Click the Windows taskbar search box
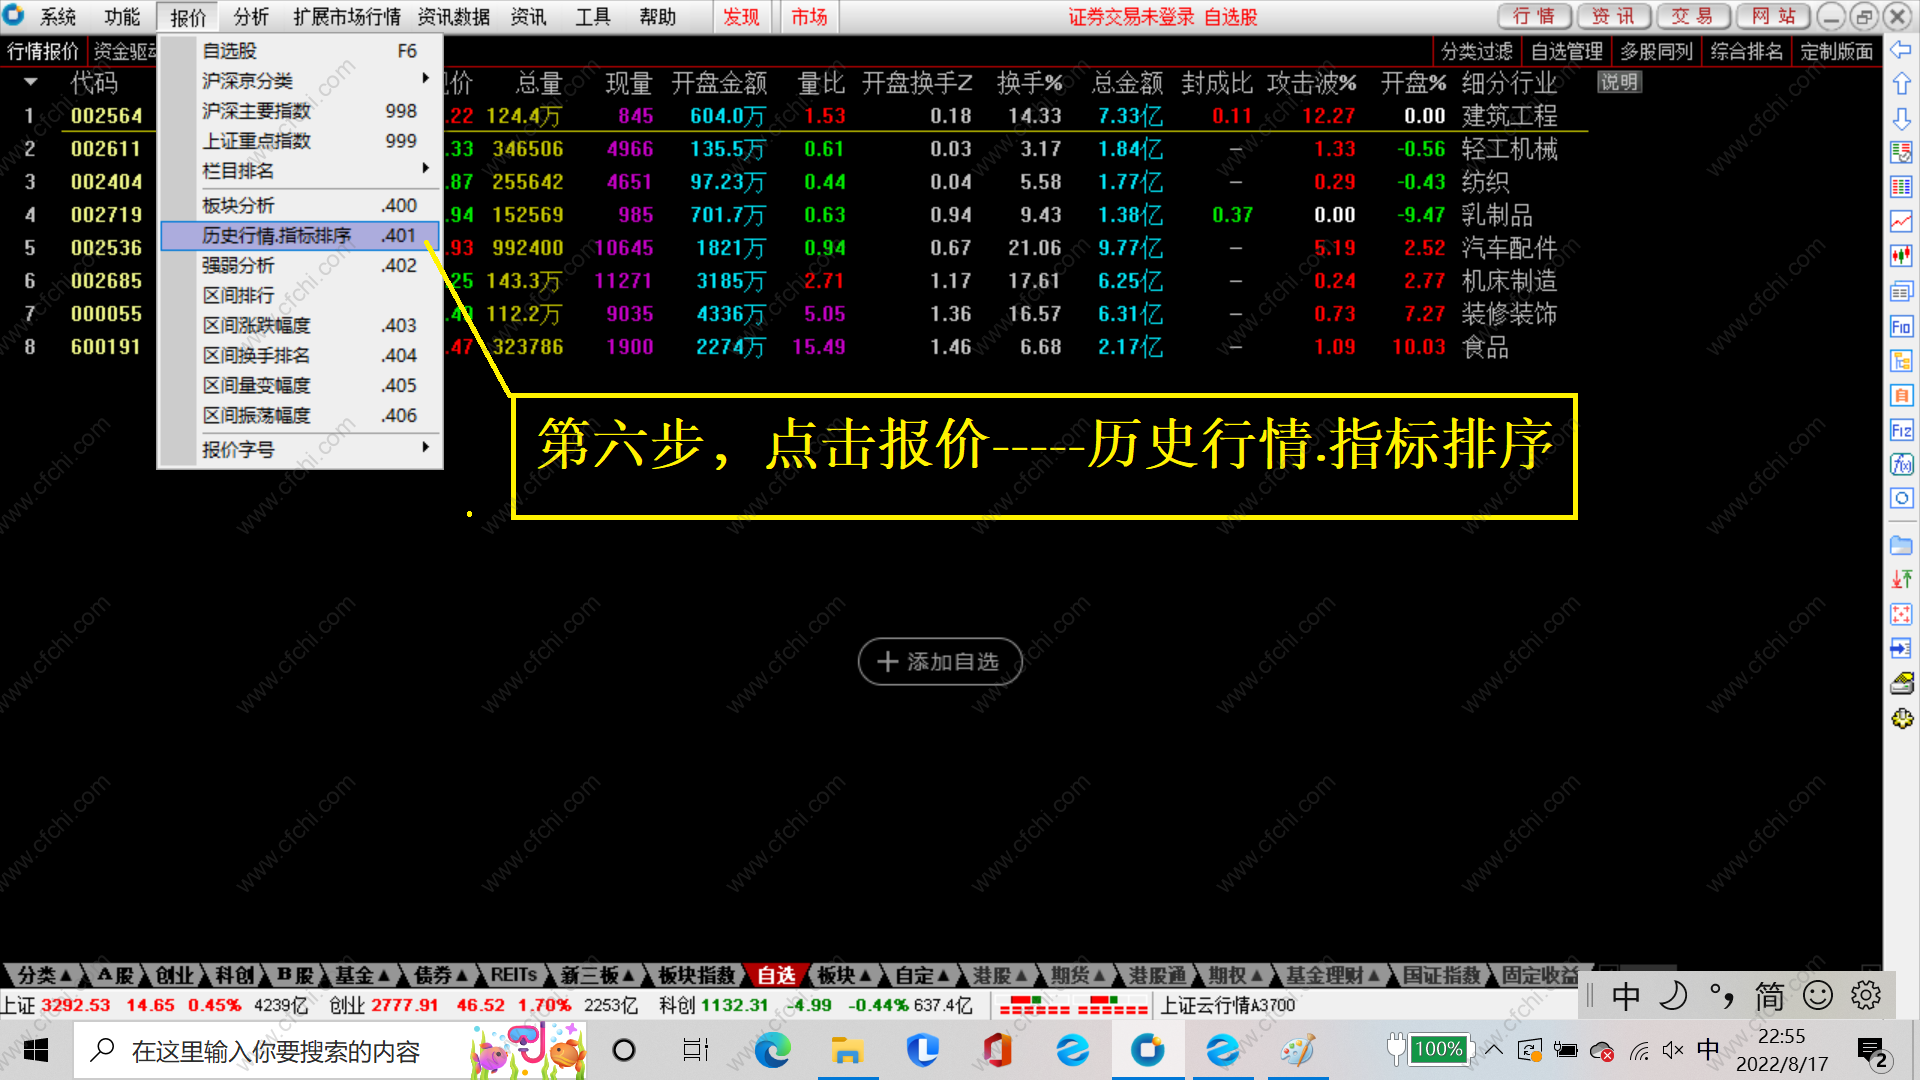The height and width of the screenshot is (1080, 1920). (275, 1051)
